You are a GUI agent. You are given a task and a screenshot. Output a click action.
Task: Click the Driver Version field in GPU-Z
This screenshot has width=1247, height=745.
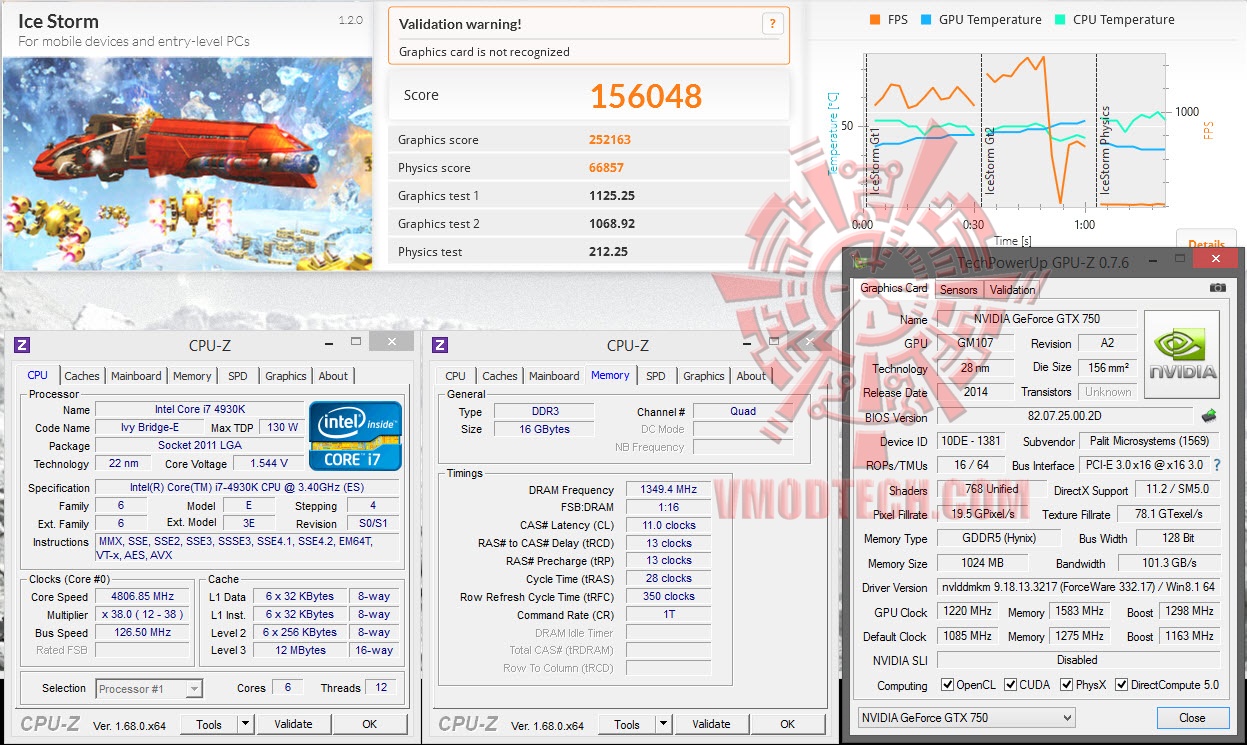1078,587
